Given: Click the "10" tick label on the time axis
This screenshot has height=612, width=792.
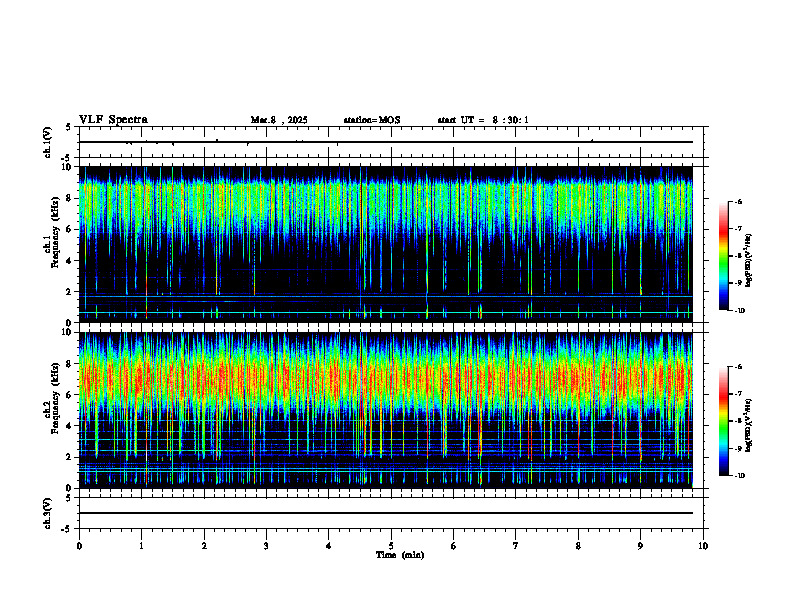Looking at the screenshot, I should coord(703,546).
